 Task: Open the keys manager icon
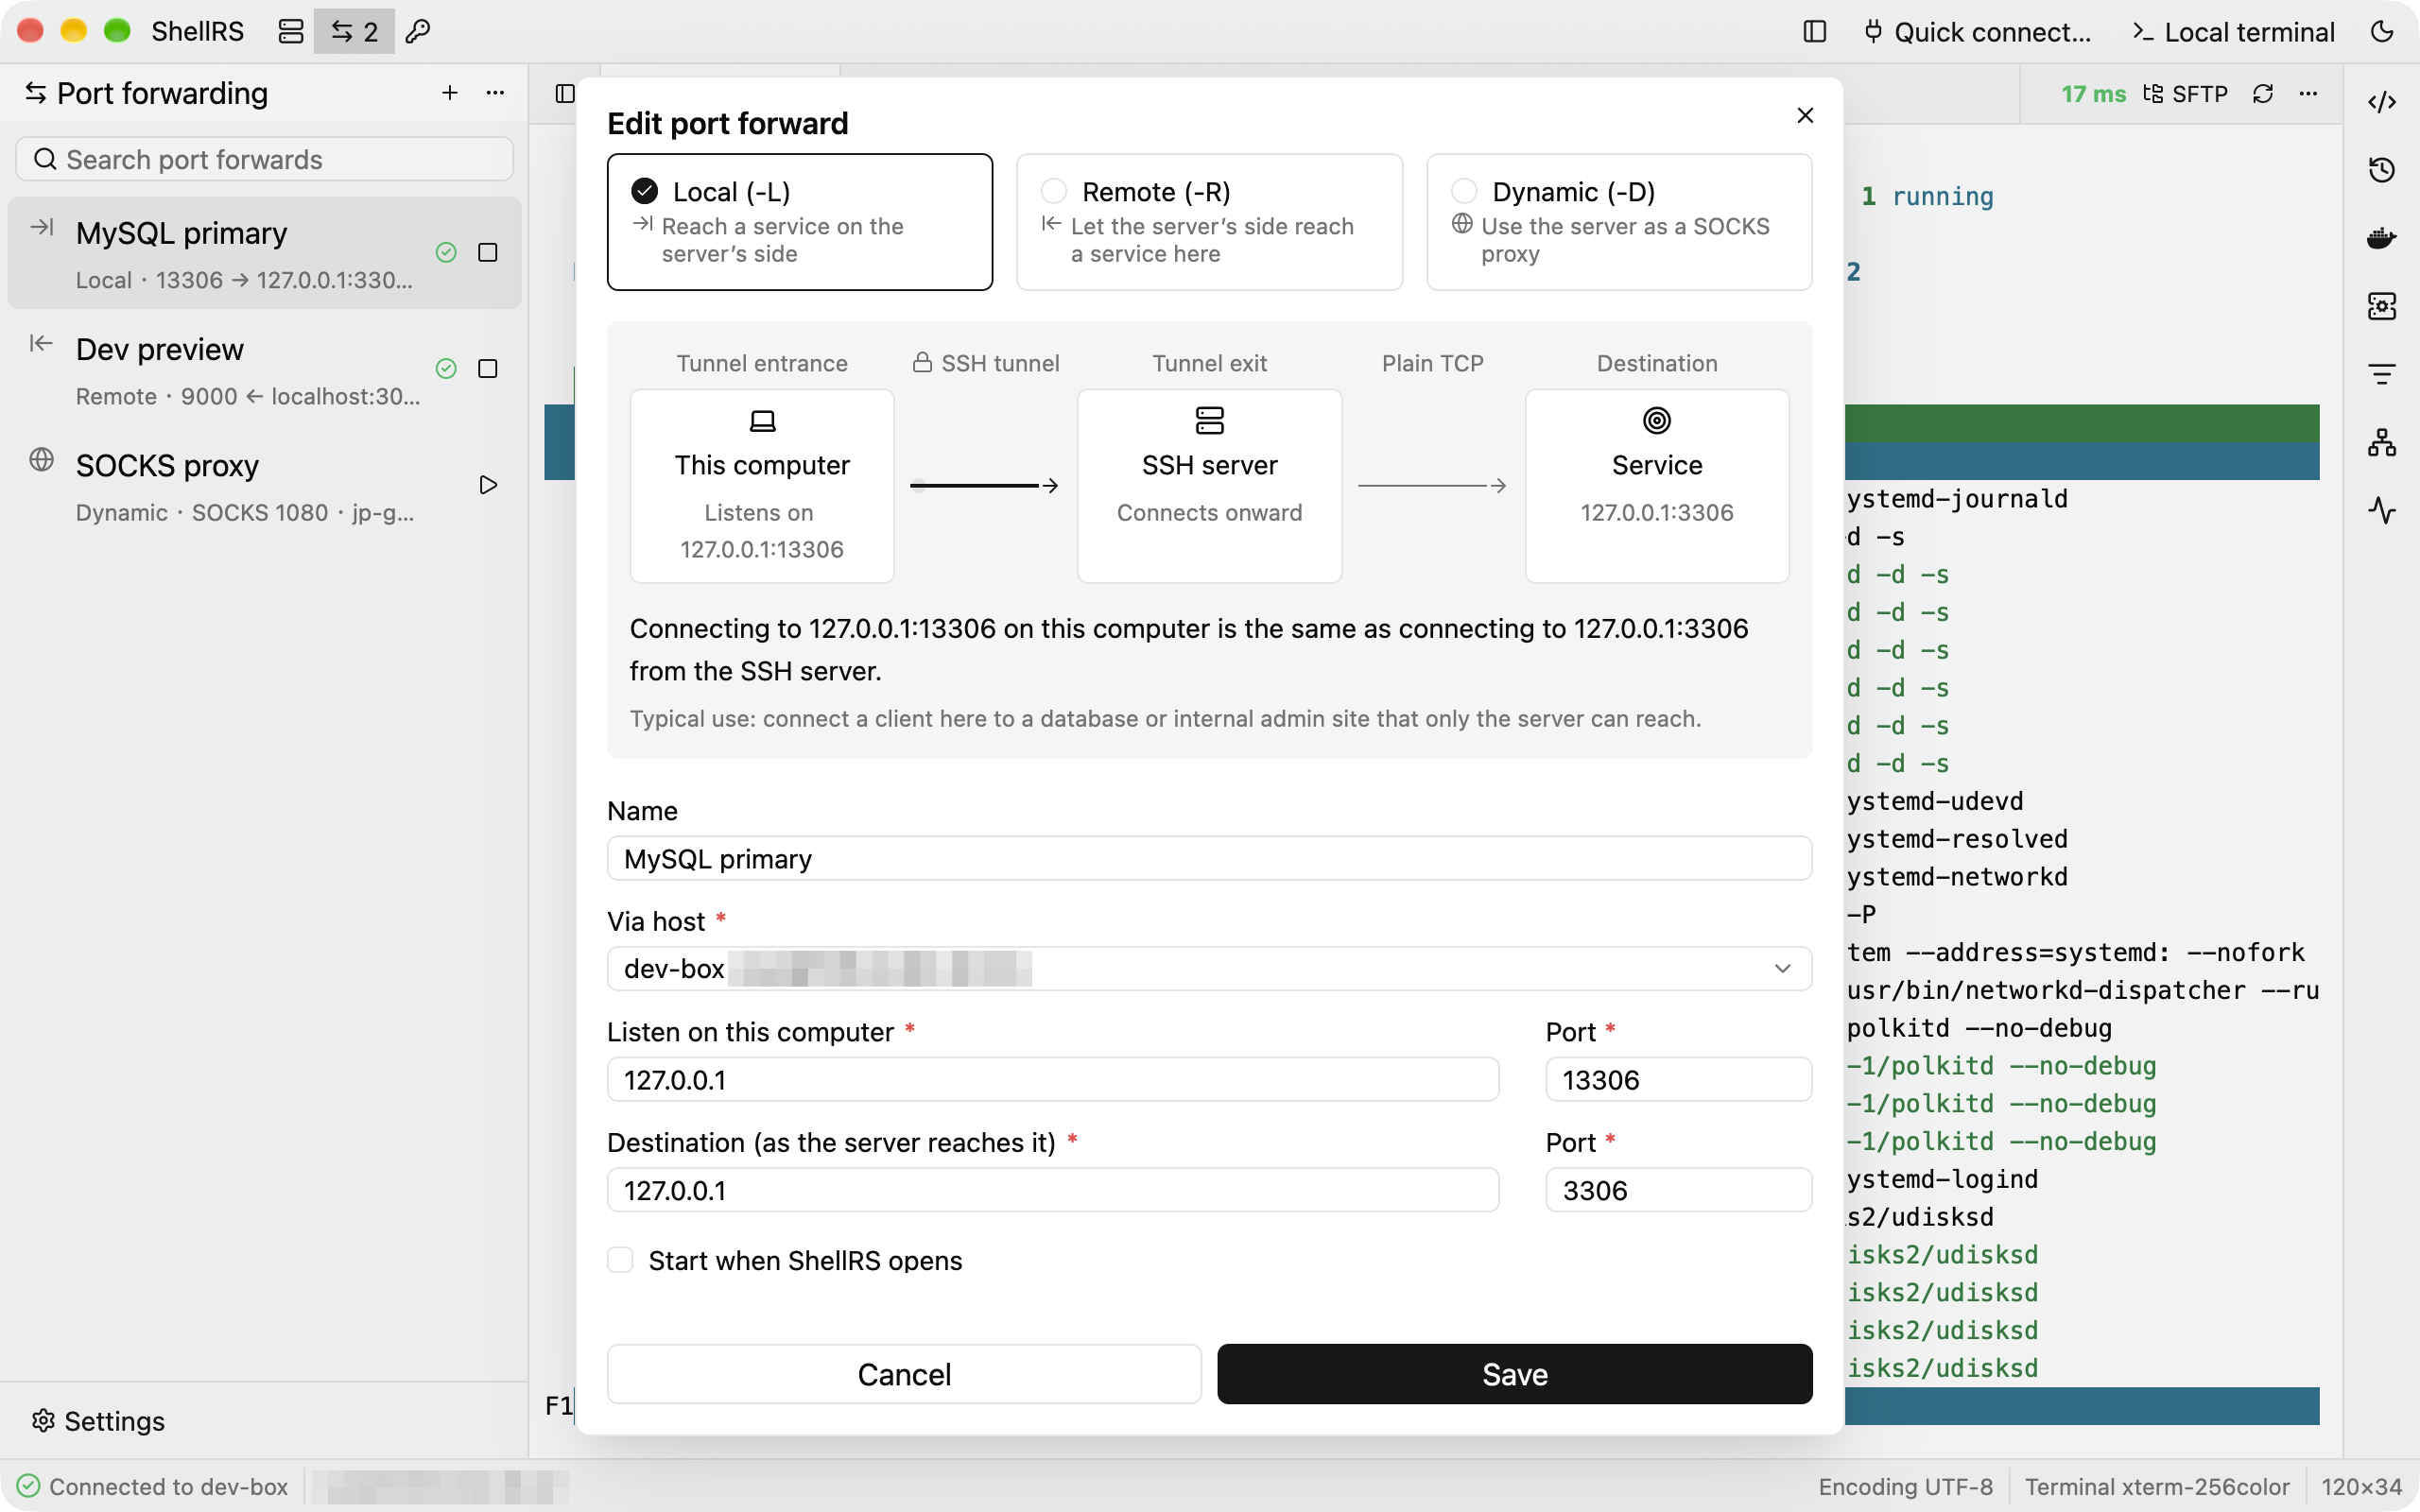418,31
